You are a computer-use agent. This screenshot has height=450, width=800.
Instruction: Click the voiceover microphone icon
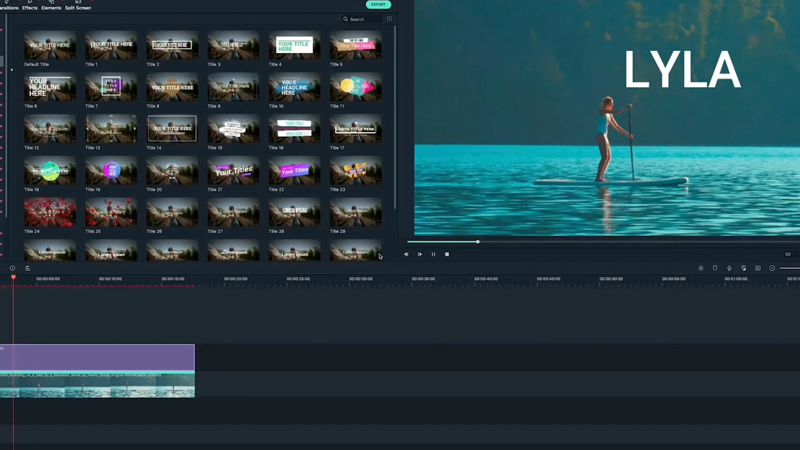tap(729, 268)
